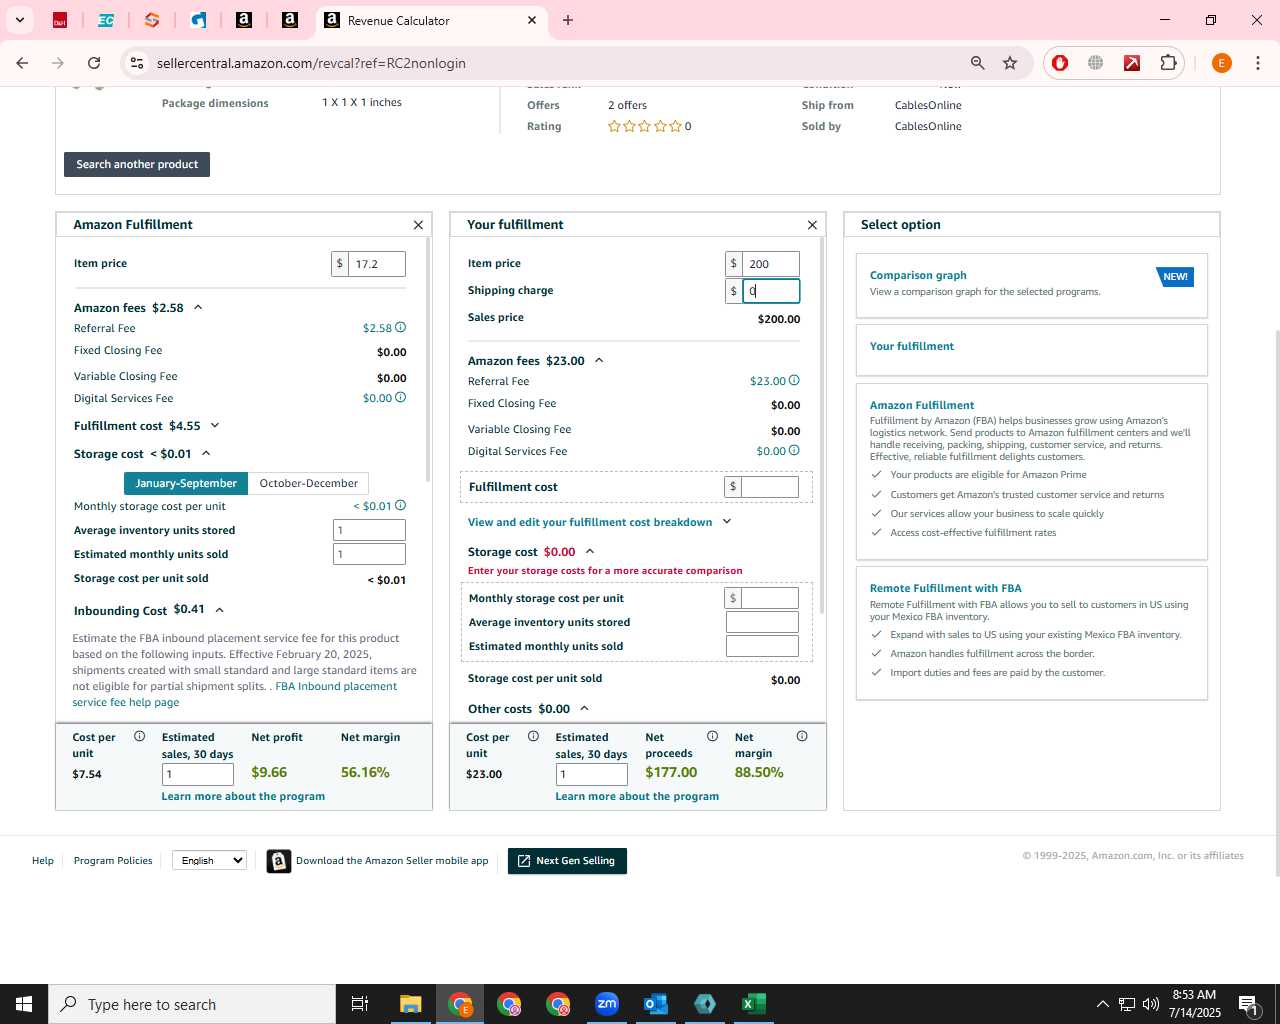This screenshot has height=1024, width=1280.
Task: Open a new browser tab
Action: coord(568,20)
